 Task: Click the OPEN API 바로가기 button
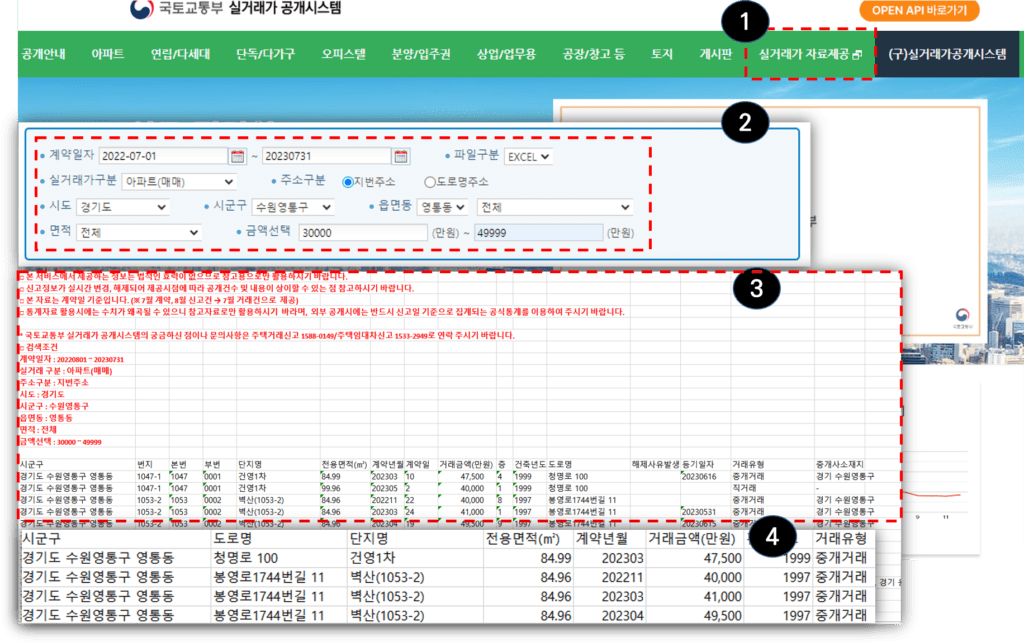tap(918, 11)
